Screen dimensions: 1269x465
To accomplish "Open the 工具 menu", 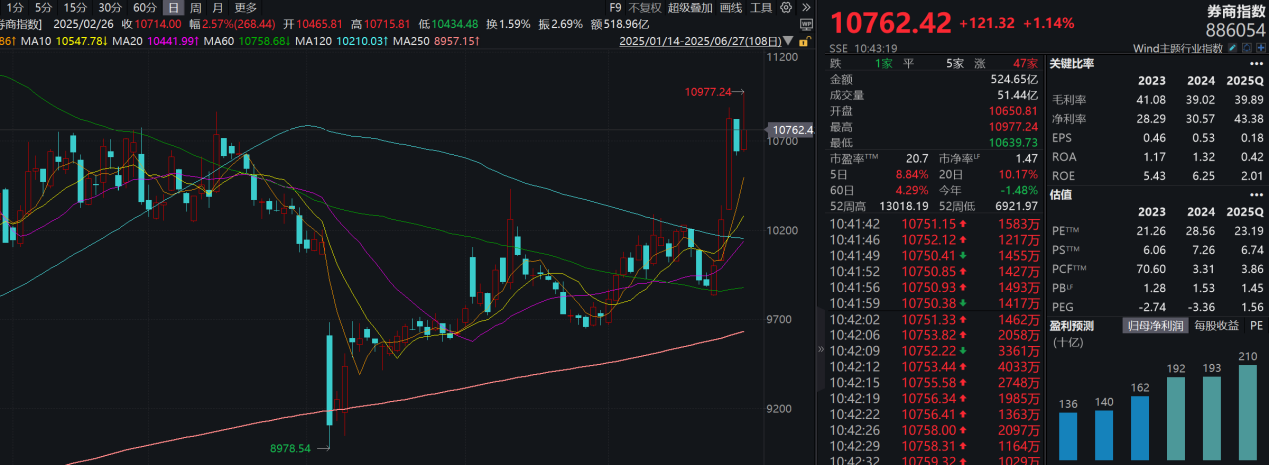I will (x=762, y=8).
